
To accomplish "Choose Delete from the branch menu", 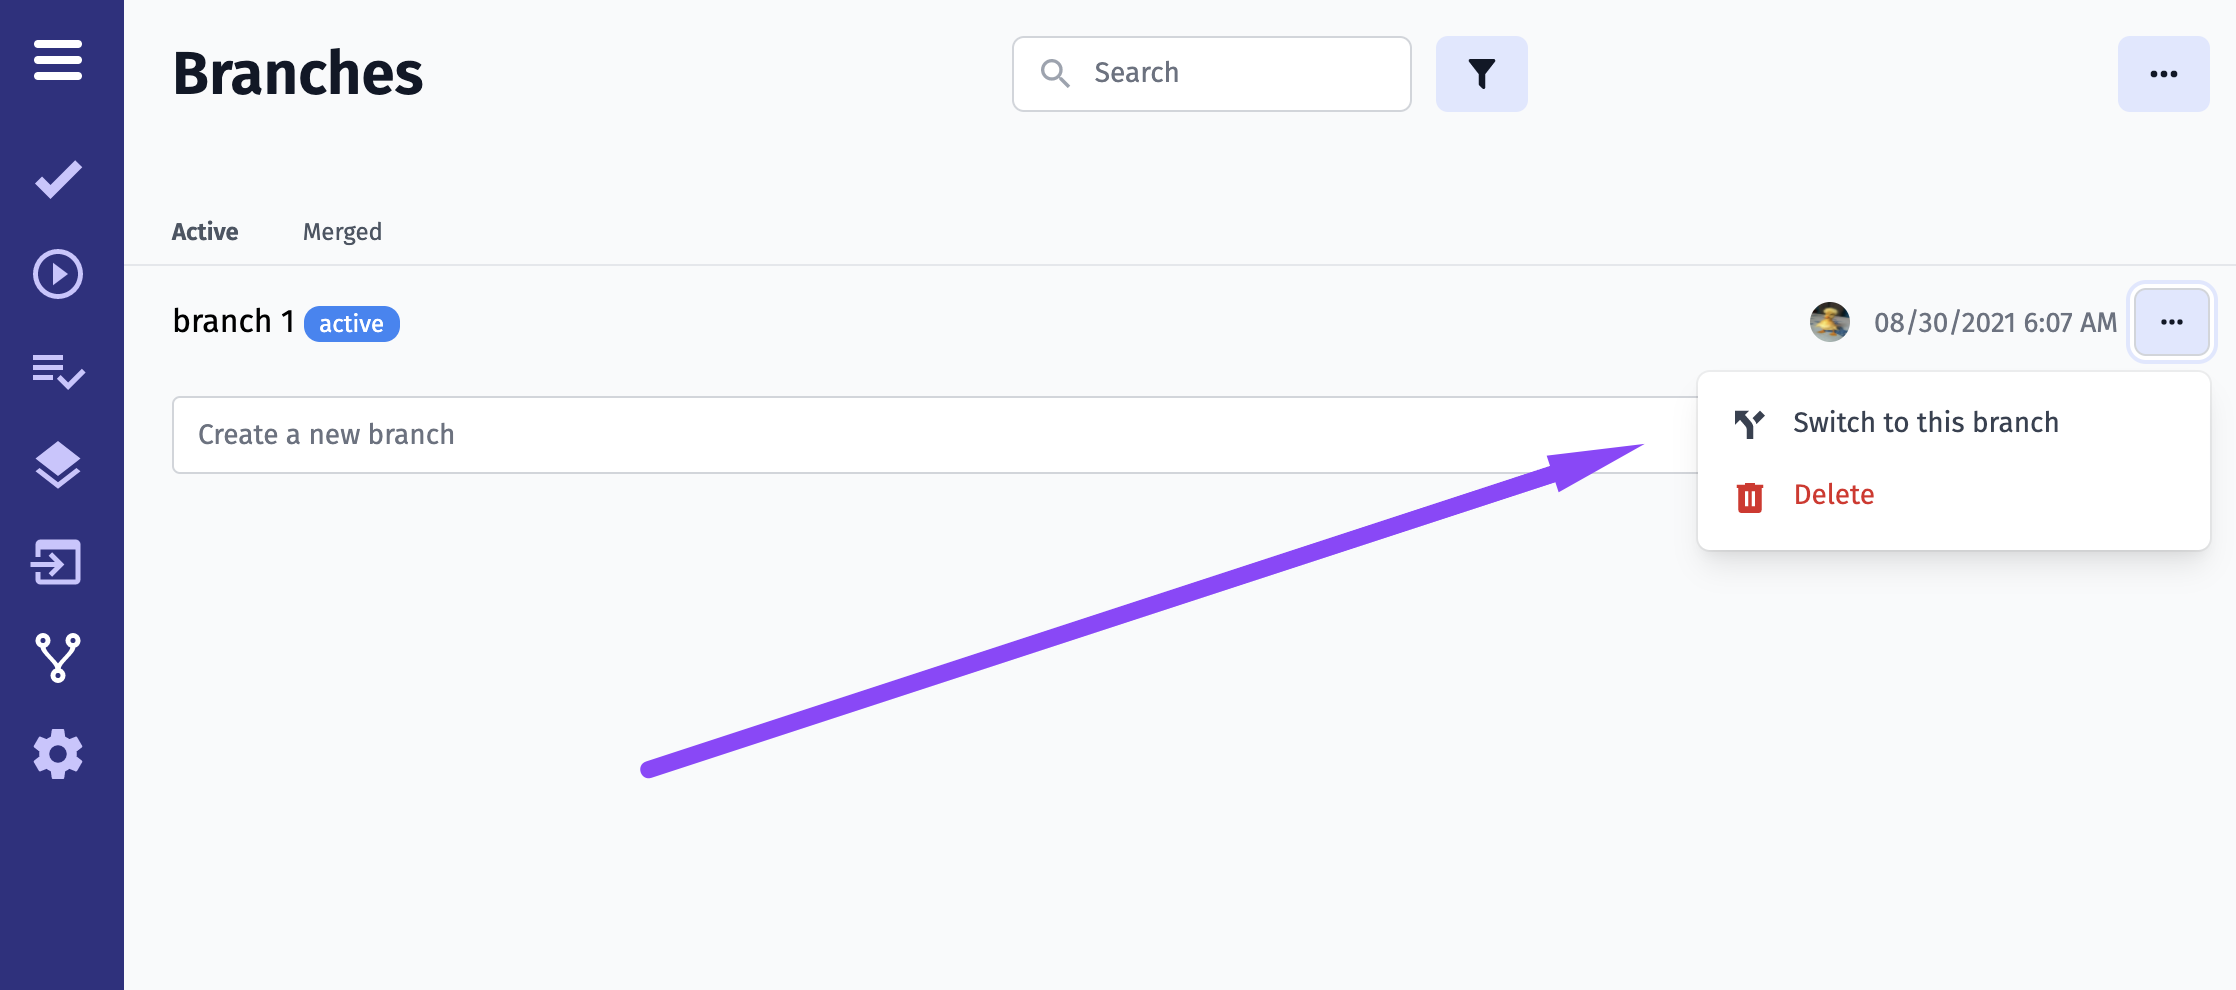I will point(1833,495).
